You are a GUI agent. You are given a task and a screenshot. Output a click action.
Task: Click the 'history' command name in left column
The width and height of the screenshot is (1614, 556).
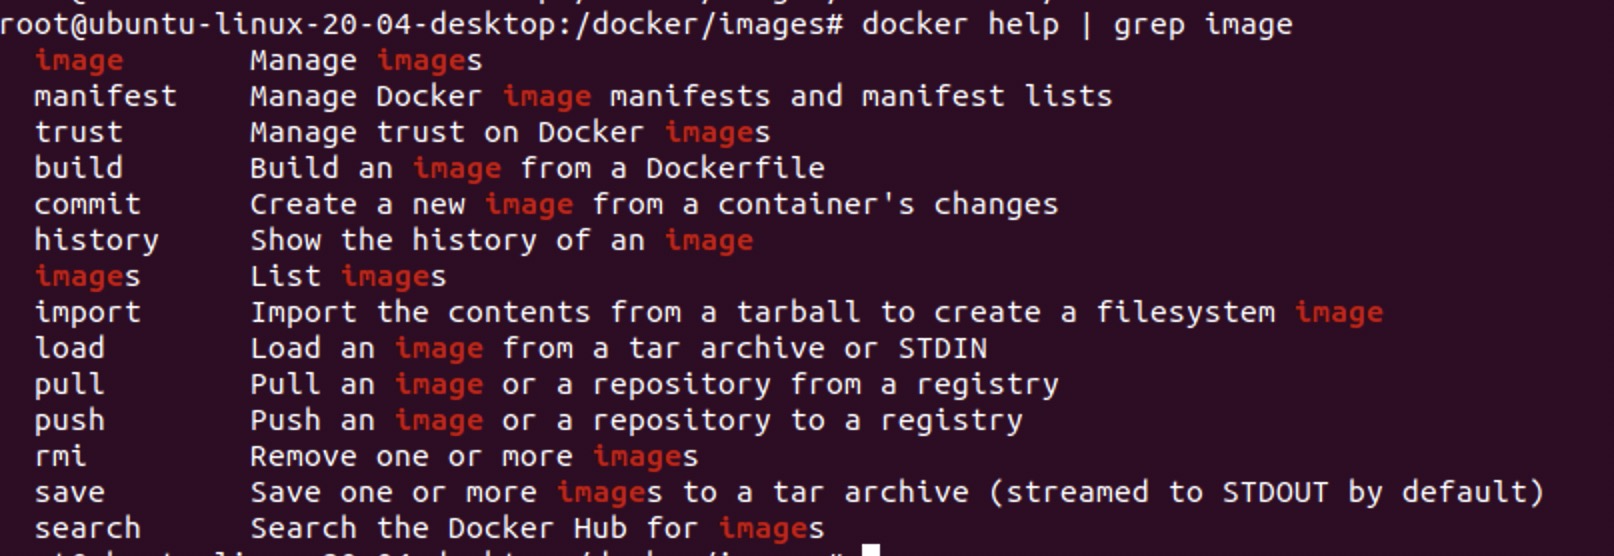[x=96, y=241]
